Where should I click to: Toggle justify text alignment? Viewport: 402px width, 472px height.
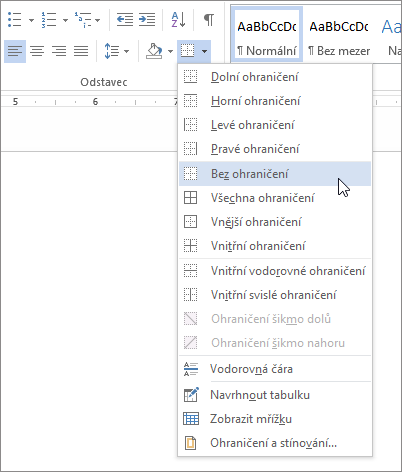click(81, 51)
